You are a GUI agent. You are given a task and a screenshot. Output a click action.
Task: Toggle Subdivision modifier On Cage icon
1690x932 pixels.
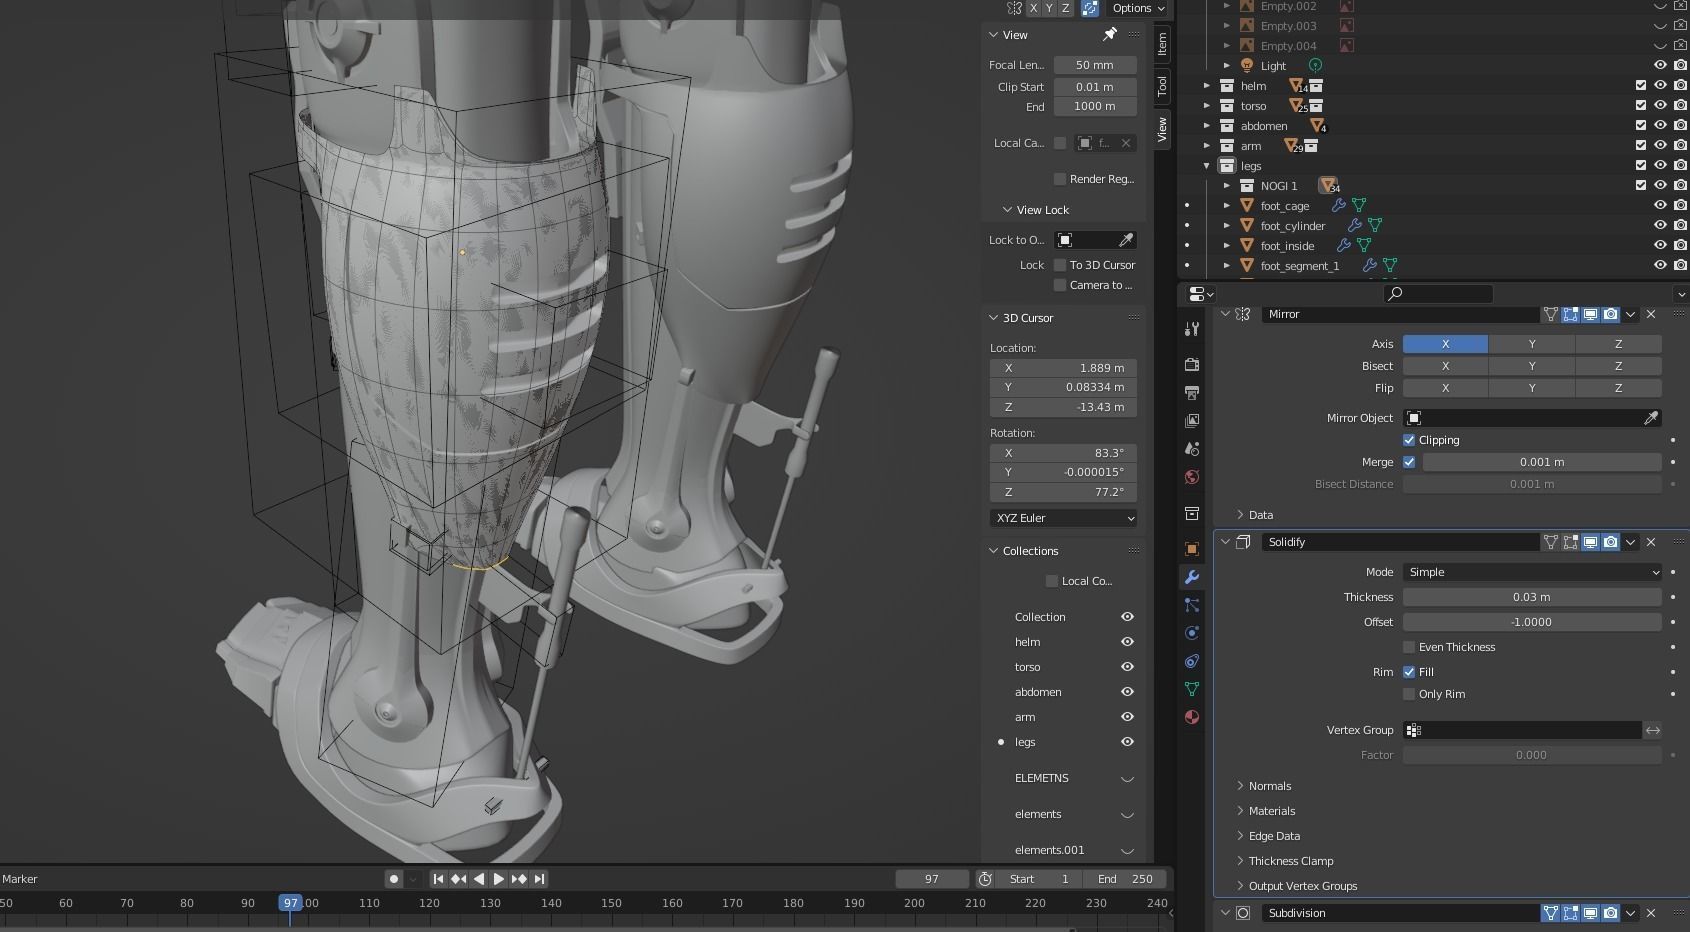1550,913
